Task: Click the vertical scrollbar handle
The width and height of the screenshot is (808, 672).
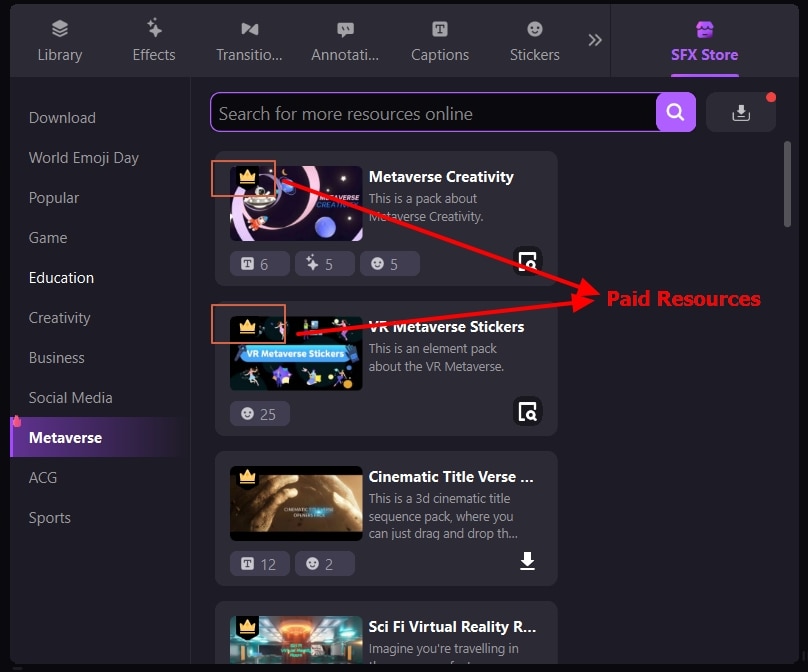Action: coord(787,183)
